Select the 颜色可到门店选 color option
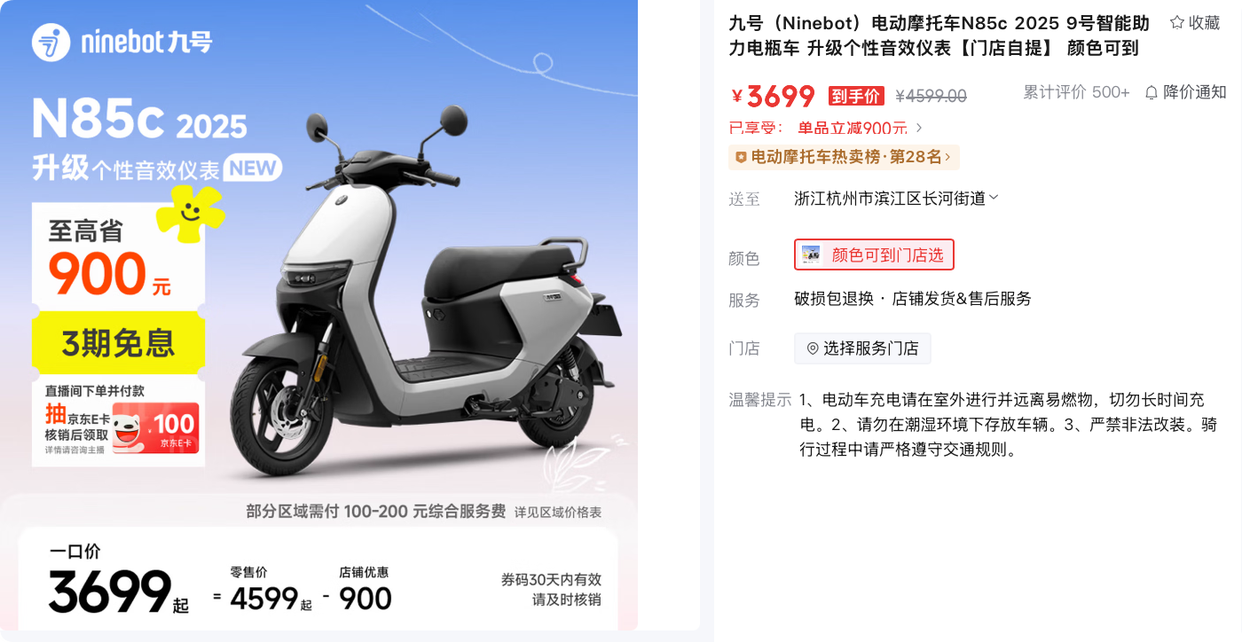Viewport: 1242px width, 642px height. click(874, 255)
